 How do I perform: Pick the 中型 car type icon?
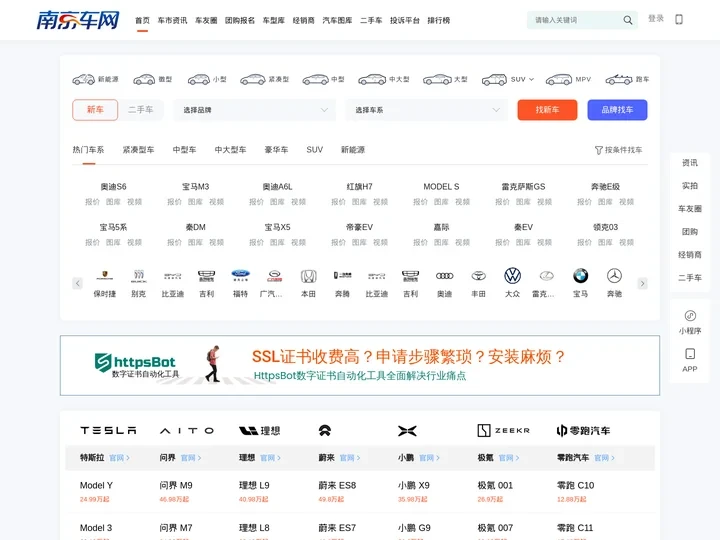pos(315,79)
